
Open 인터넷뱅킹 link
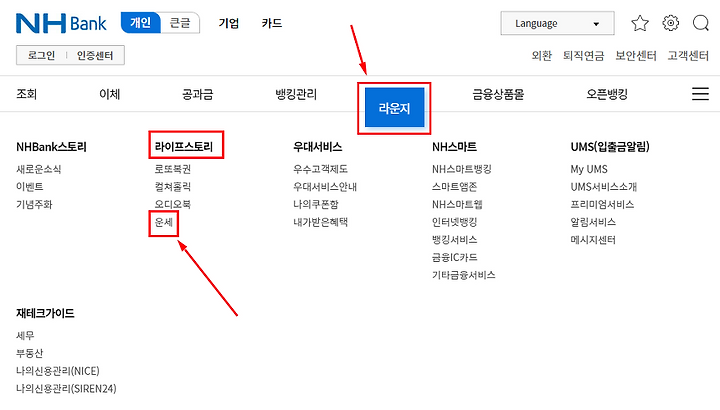click(455, 222)
